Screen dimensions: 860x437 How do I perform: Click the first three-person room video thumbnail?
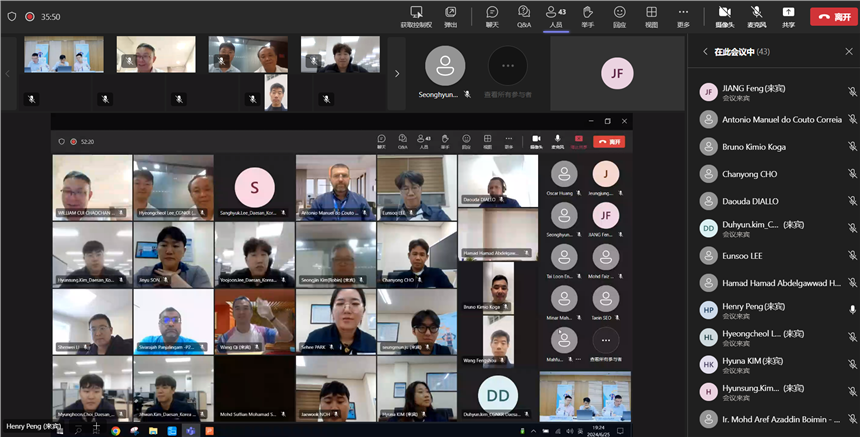64,54
